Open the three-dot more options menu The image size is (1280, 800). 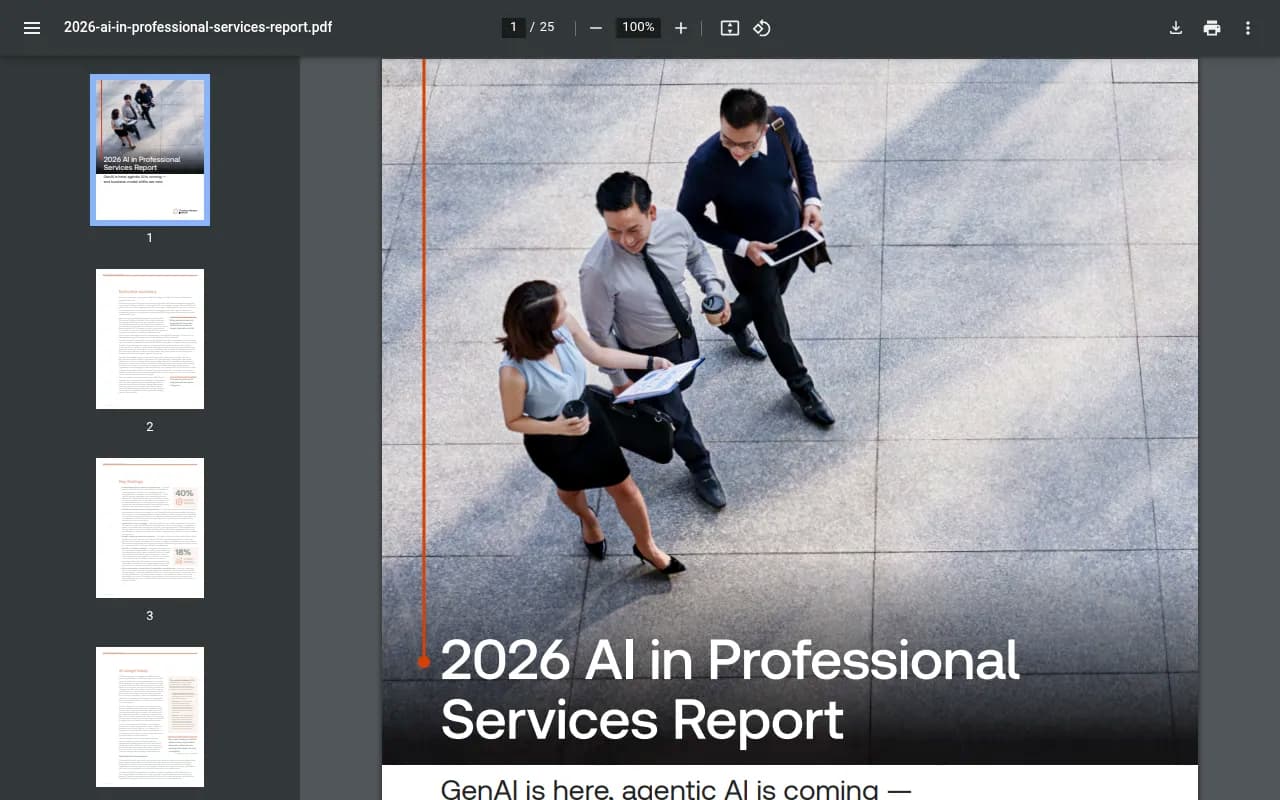(x=1247, y=27)
